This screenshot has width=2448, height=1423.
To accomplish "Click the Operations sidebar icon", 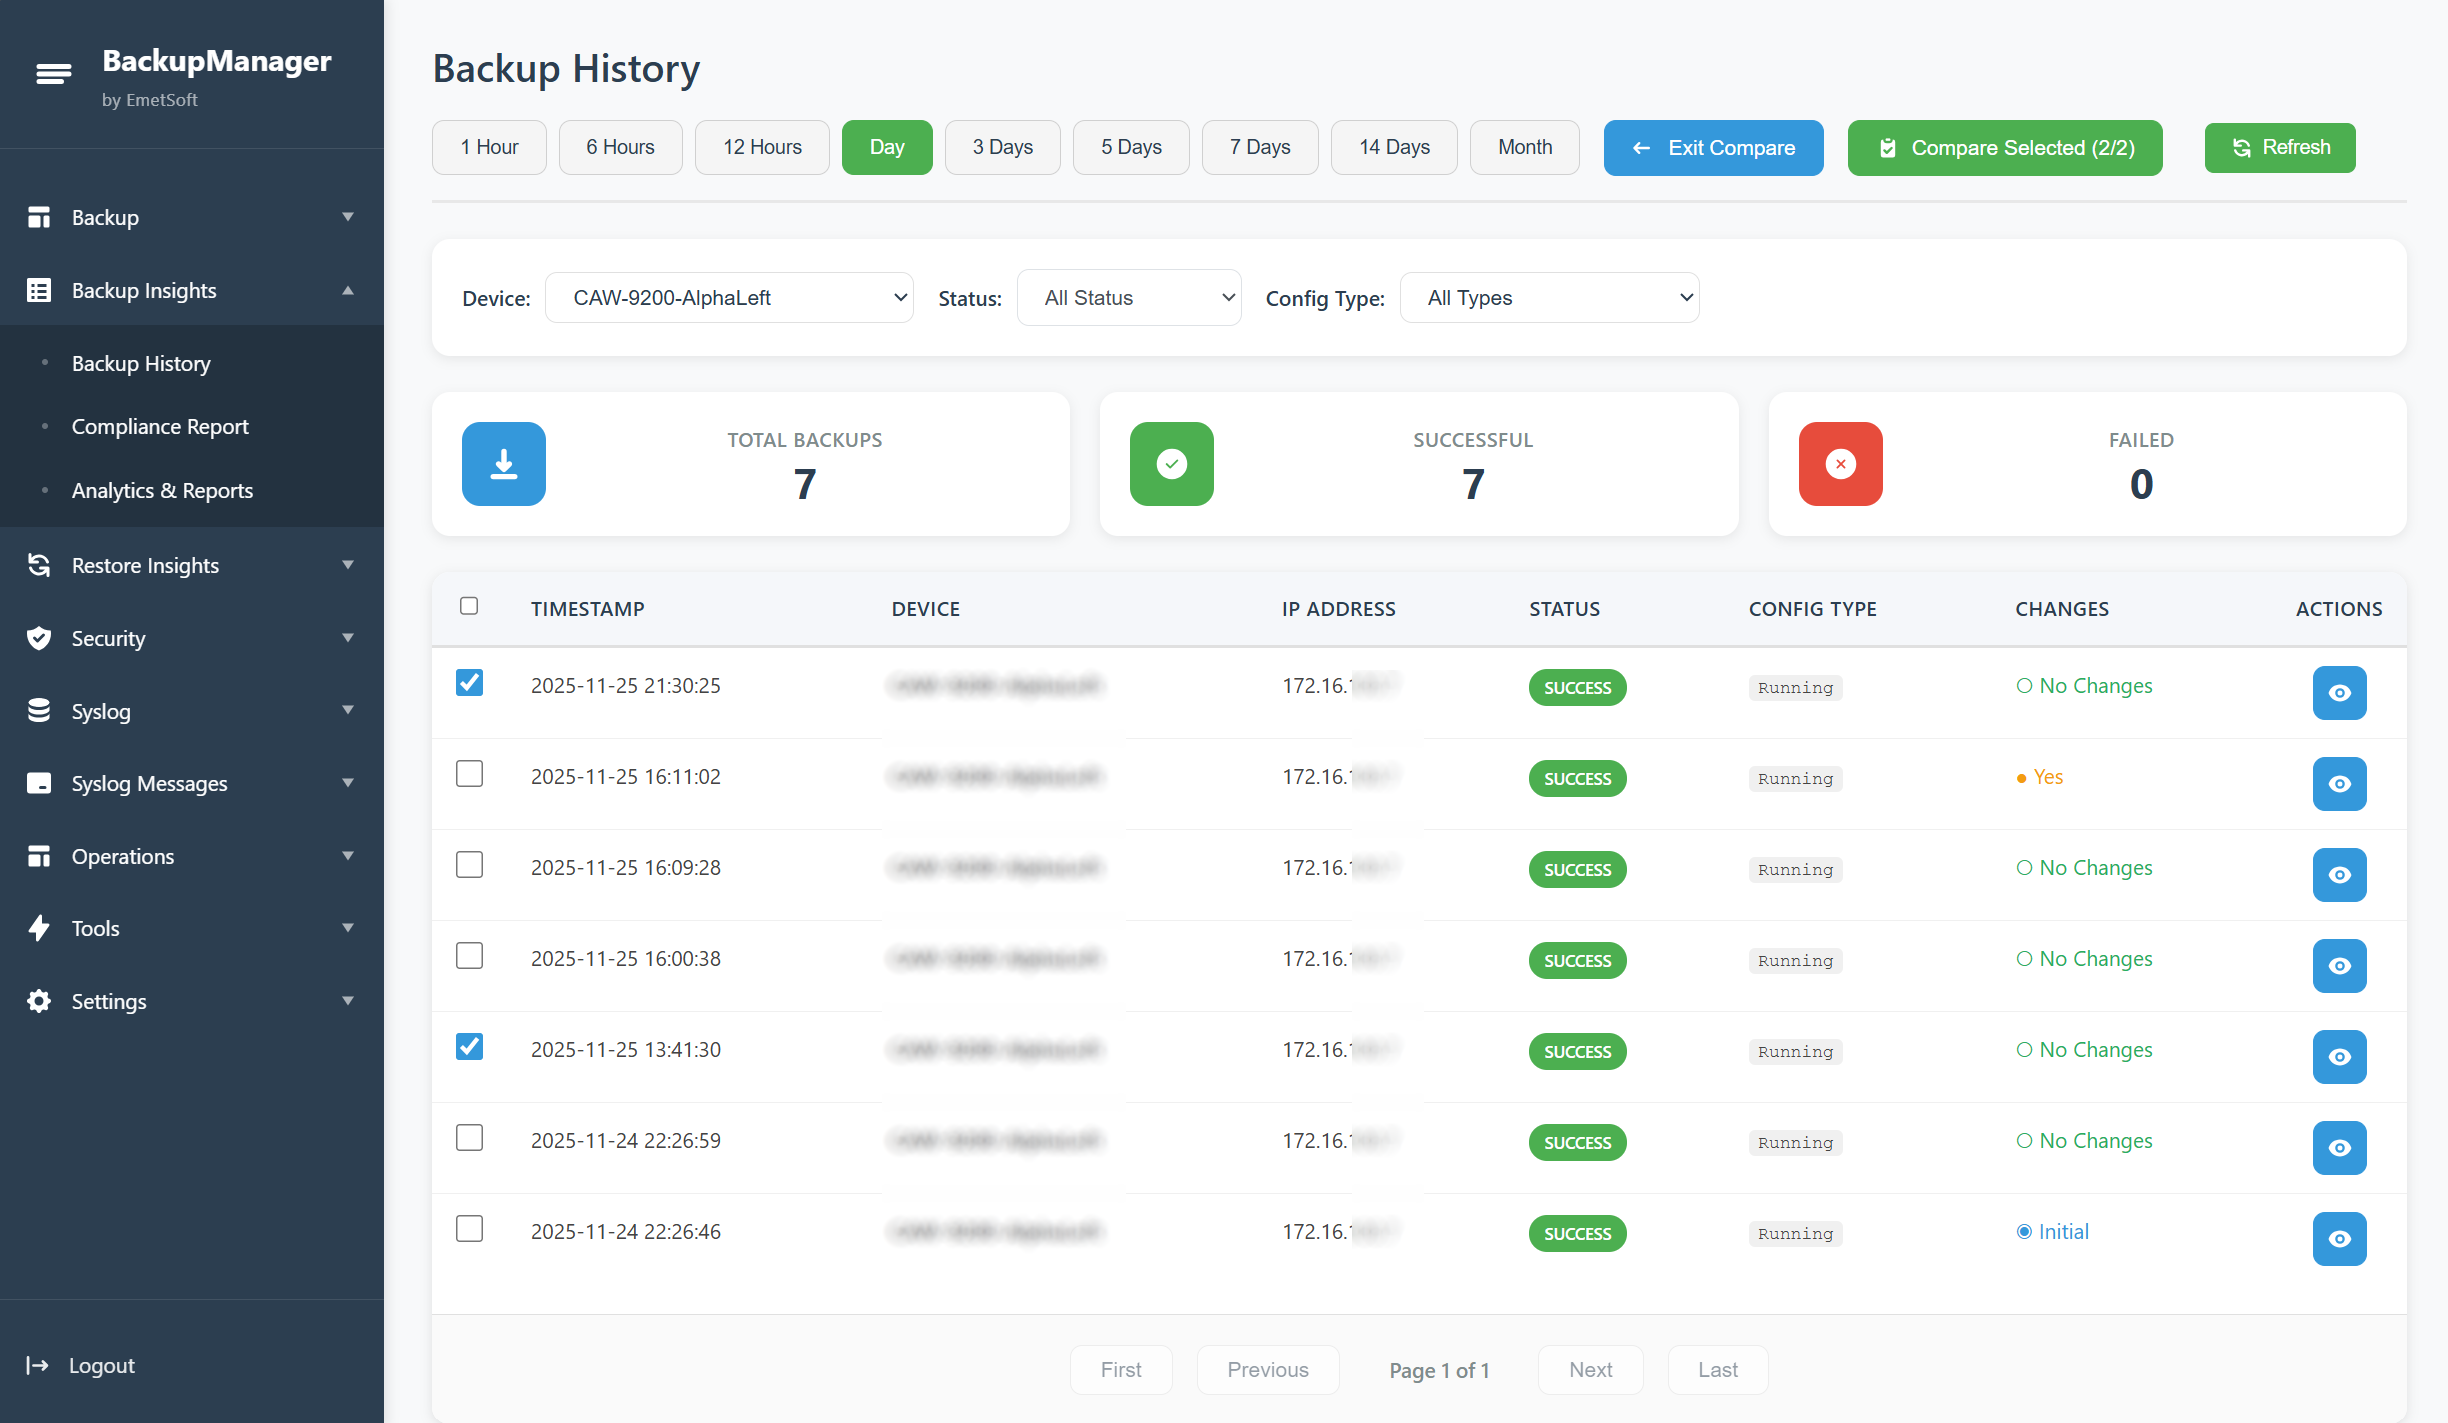I will tap(39, 856).
